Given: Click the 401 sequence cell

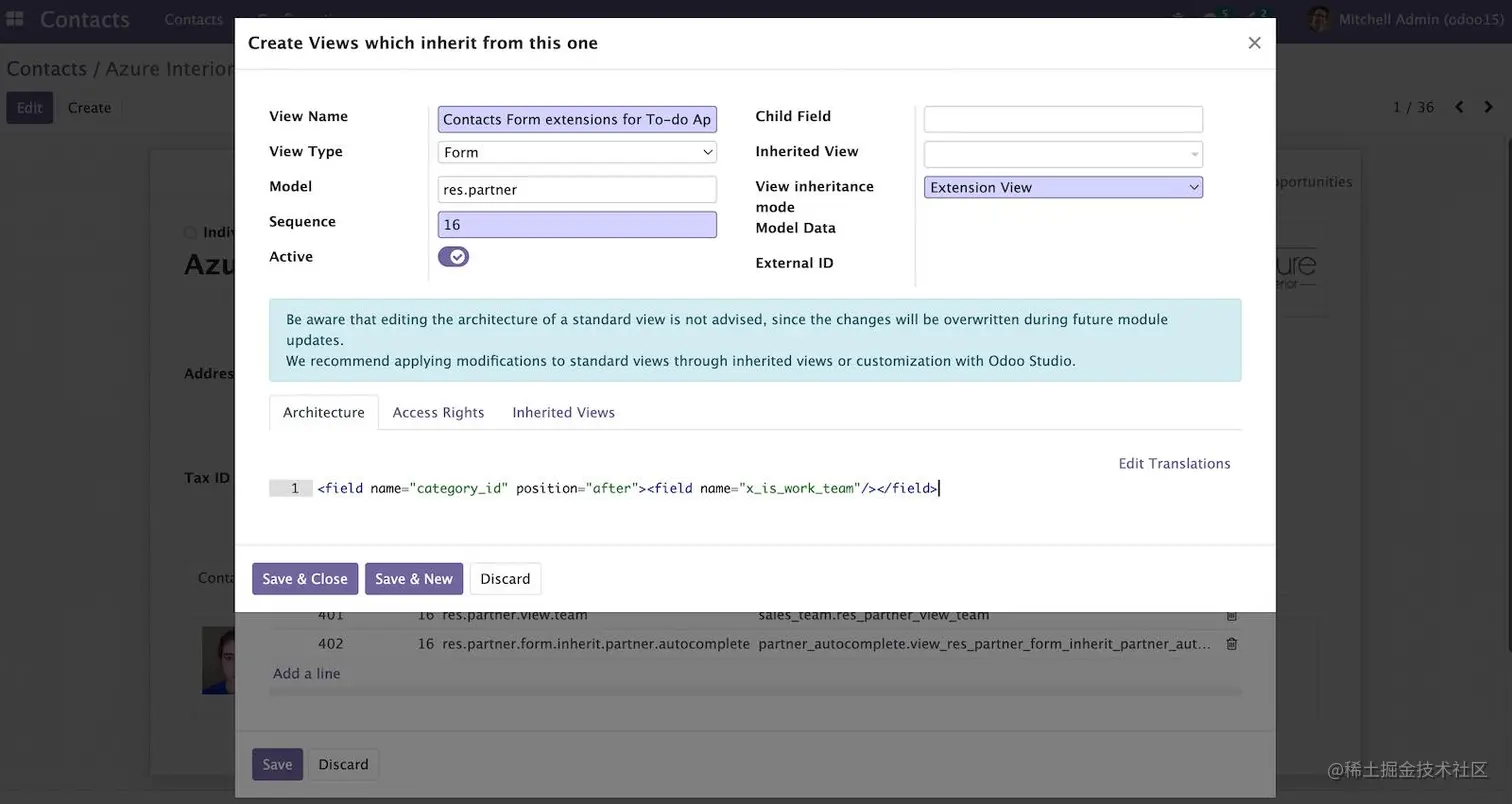Looking at the screenshot, I should 330,615.
